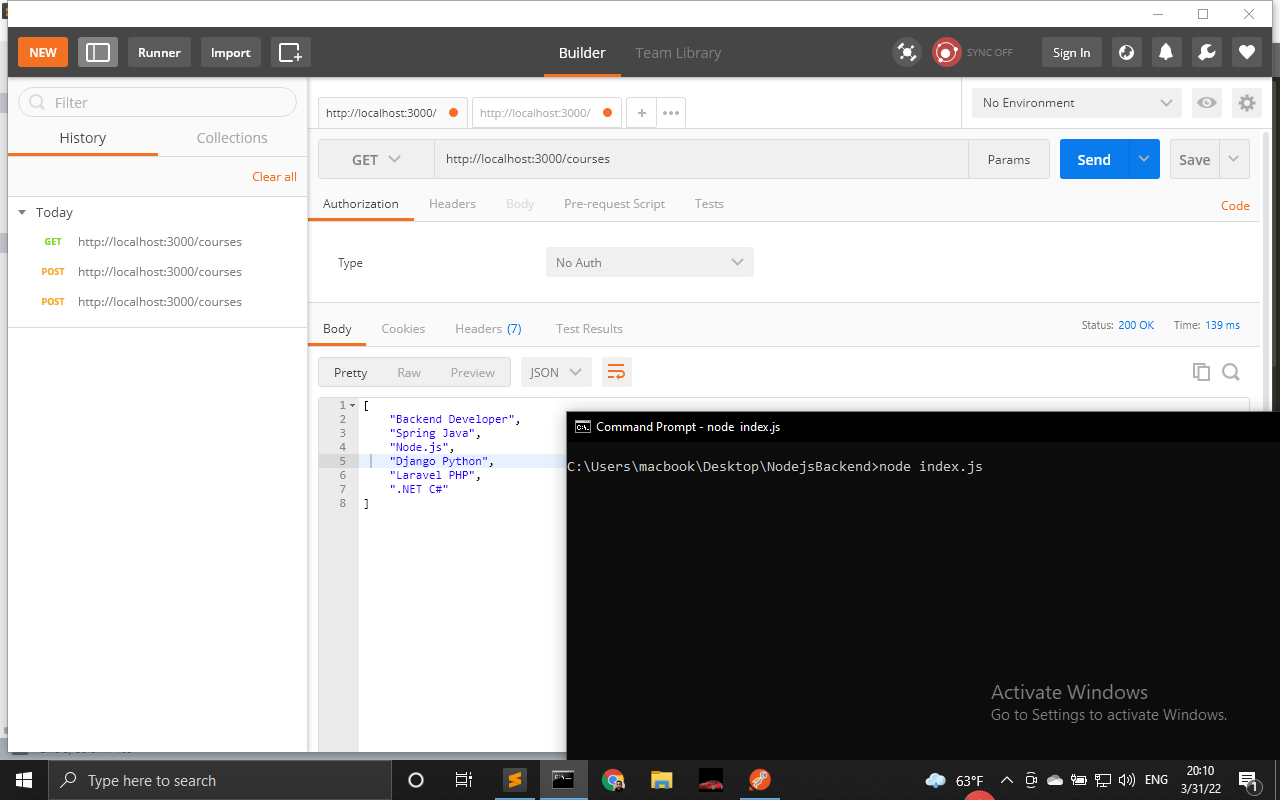The image size is (1280, 800).
Task: Copy response body to clipboard
Action: 1201,372
